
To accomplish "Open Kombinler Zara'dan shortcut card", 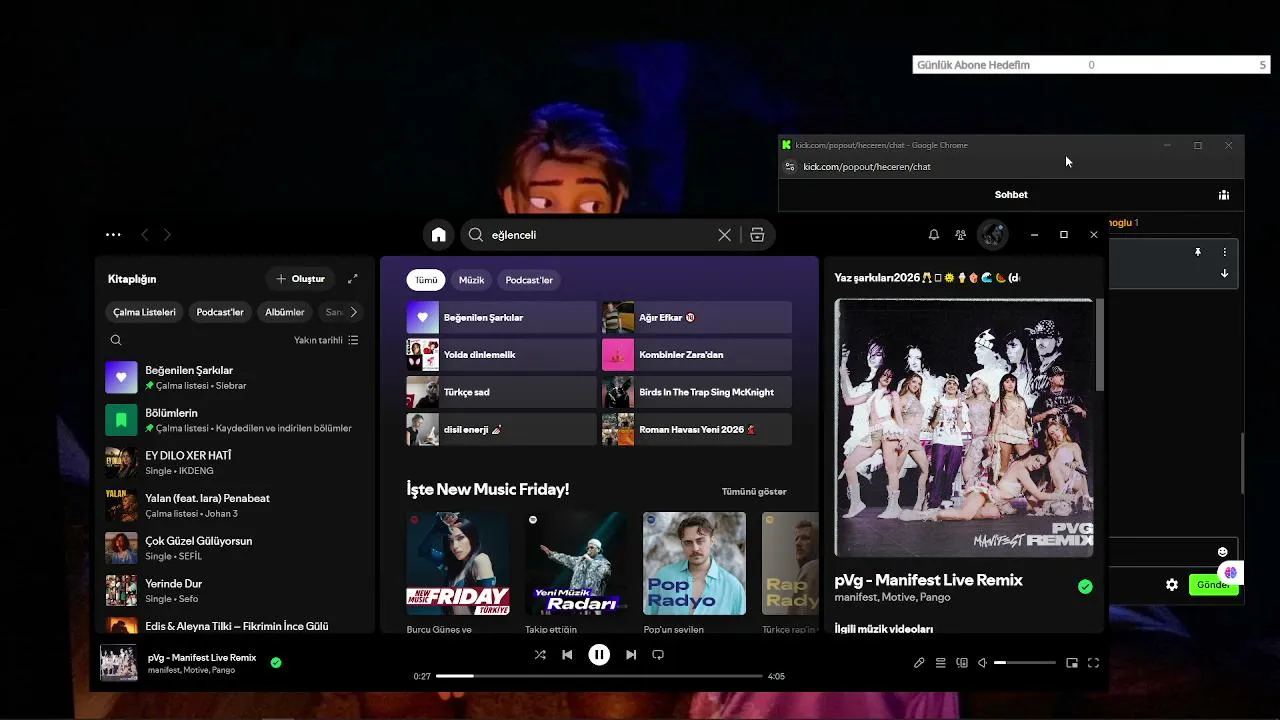I will point(697,355).
